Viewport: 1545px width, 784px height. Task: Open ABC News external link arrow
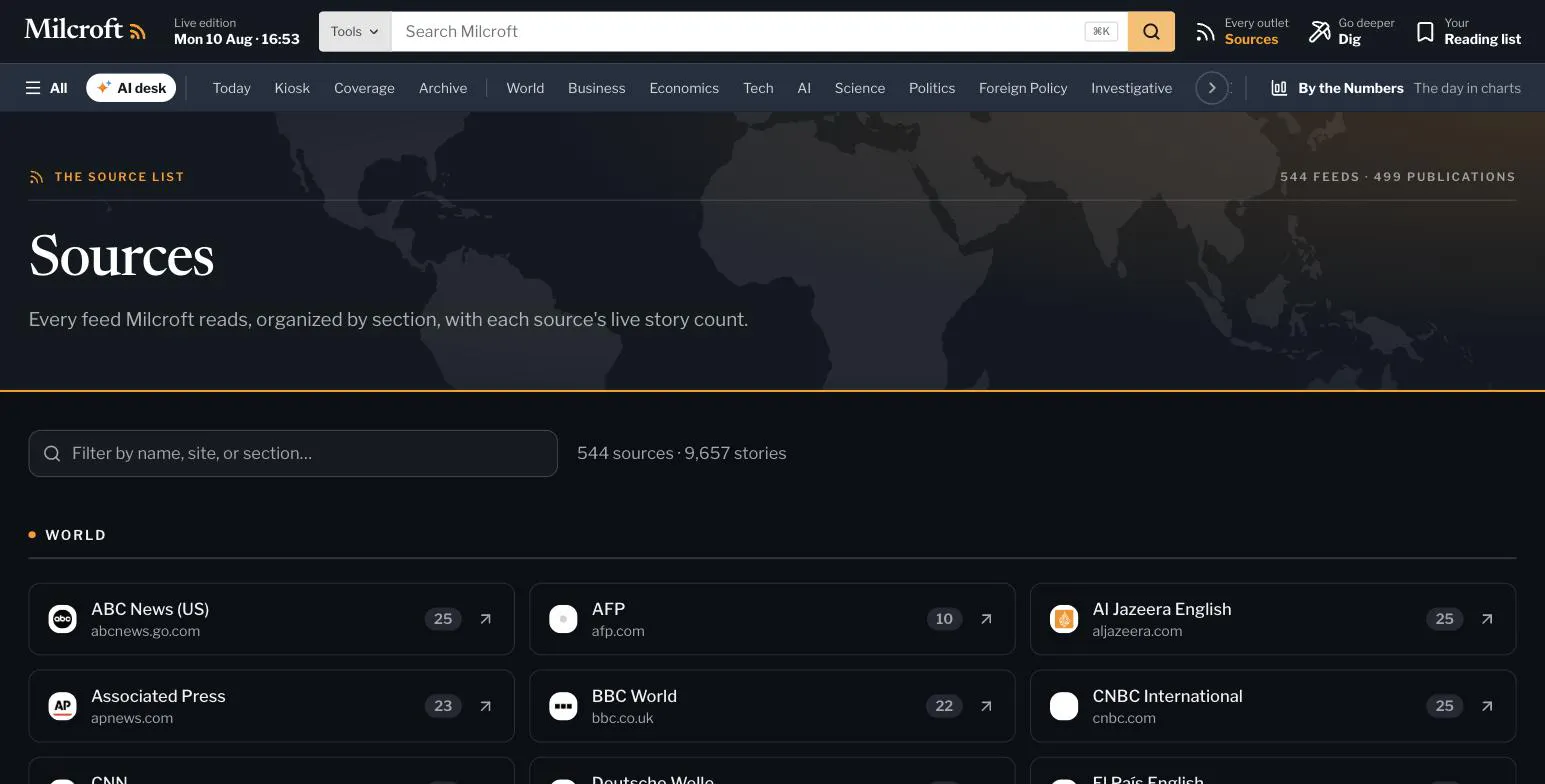[485, 619]
